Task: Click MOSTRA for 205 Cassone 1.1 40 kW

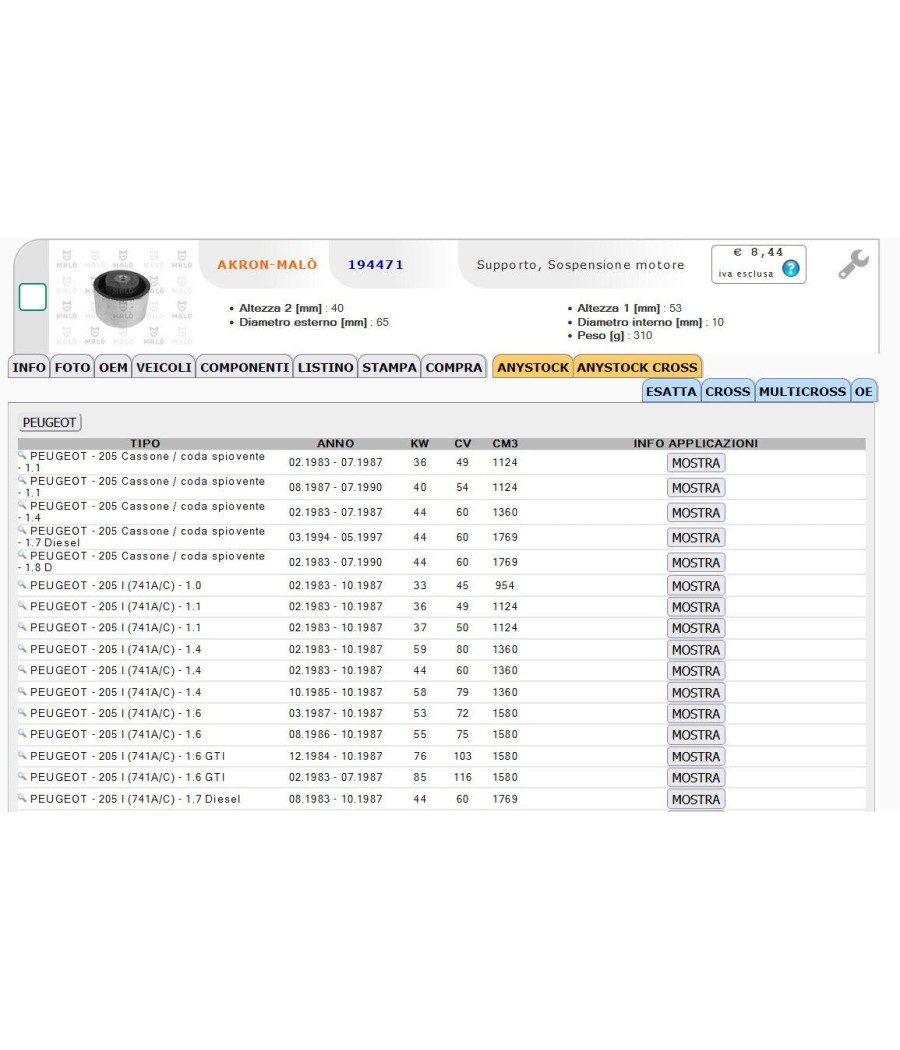Action: point(696,488)
